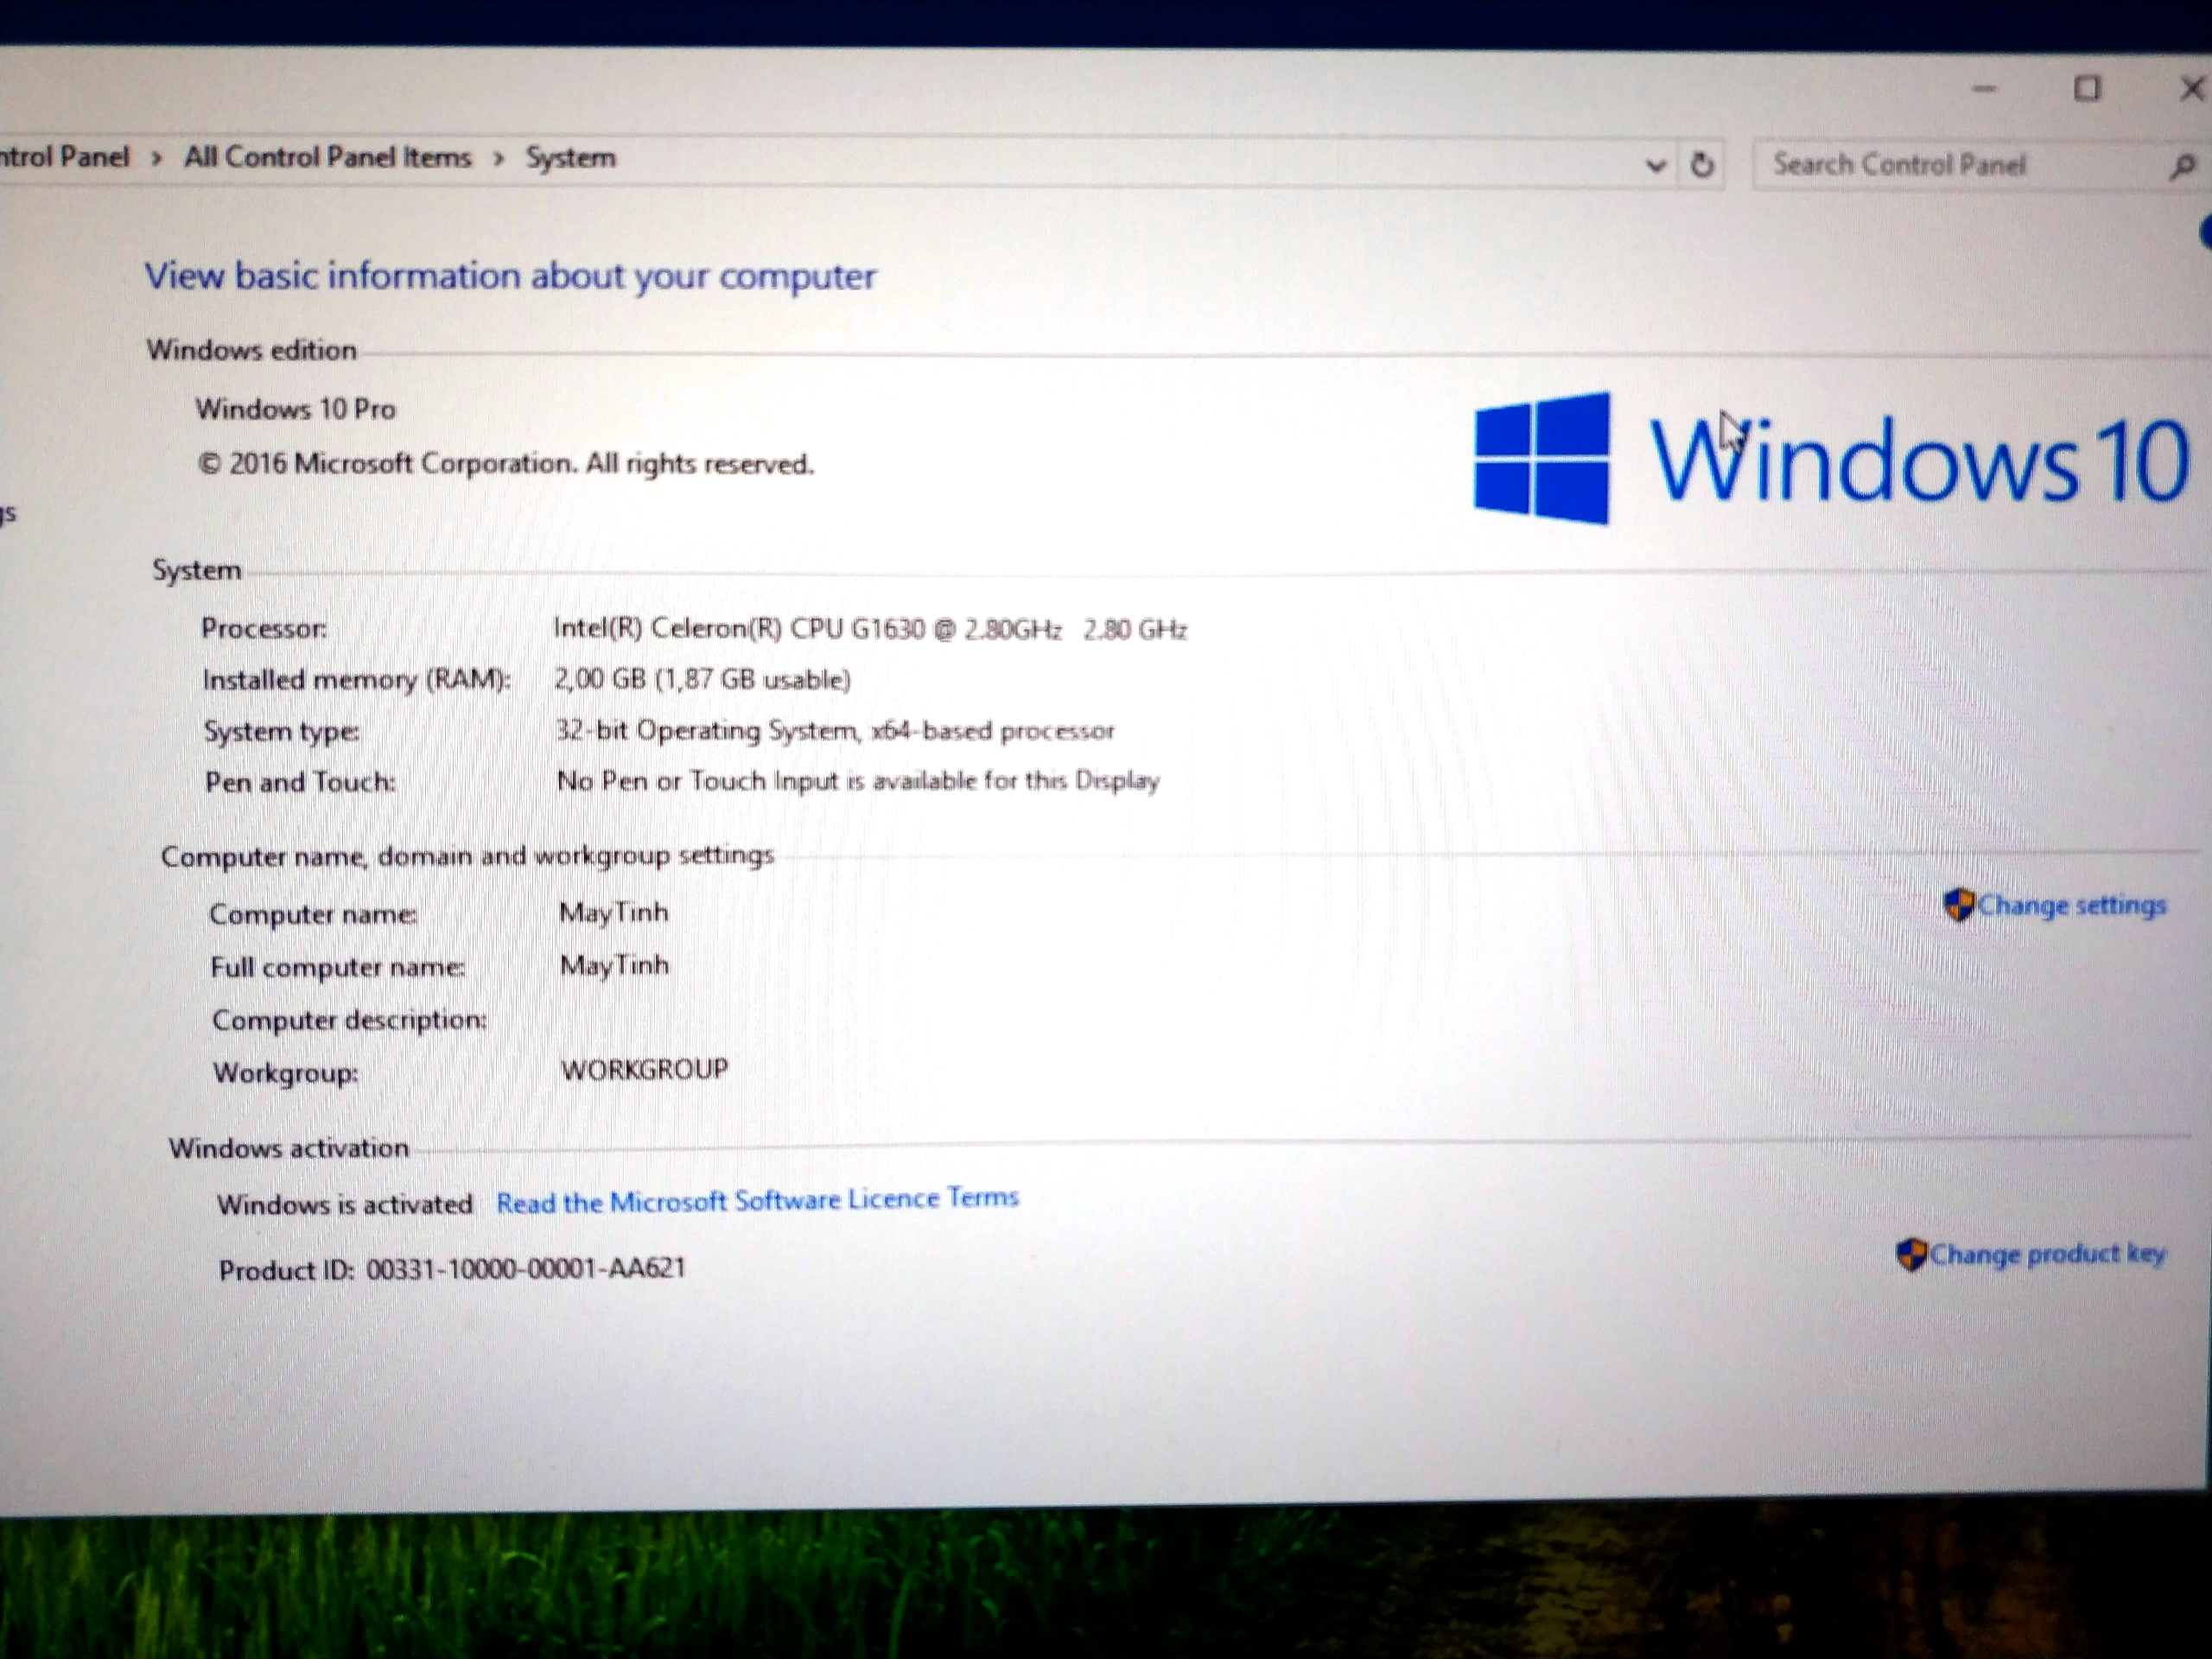Click the Workgroup label

(285, 1073)
